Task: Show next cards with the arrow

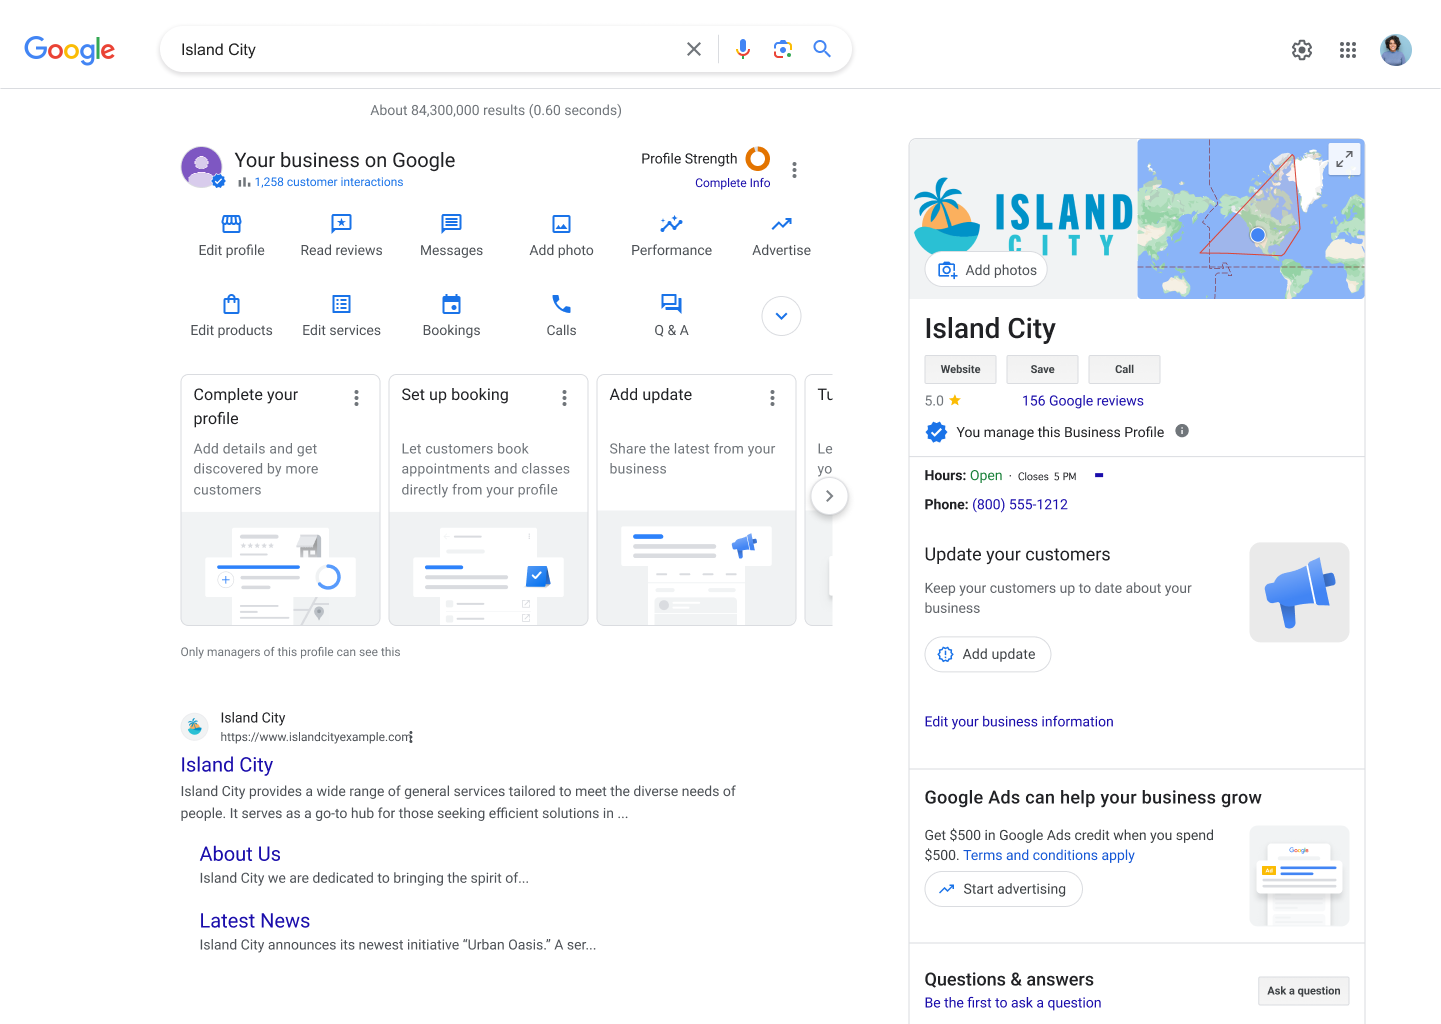Action: click(829, 496)
